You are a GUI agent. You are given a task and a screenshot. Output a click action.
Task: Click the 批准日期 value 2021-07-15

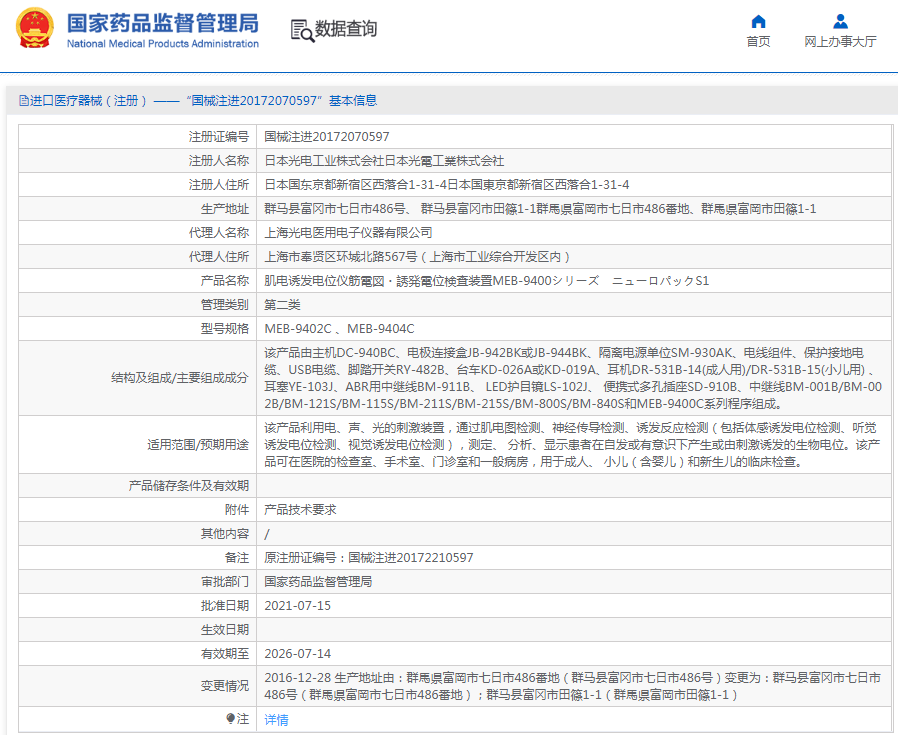pos(297,606)
